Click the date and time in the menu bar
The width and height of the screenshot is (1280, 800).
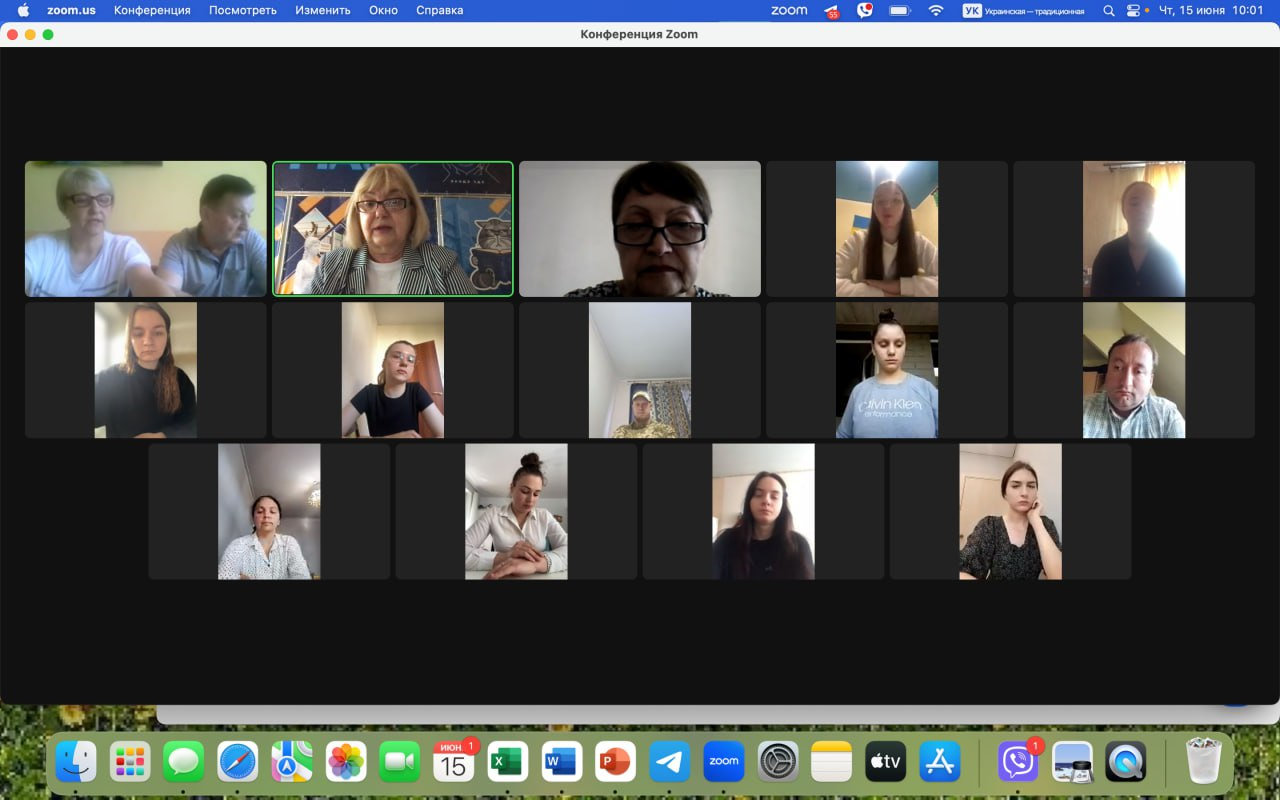[1211, 10]
